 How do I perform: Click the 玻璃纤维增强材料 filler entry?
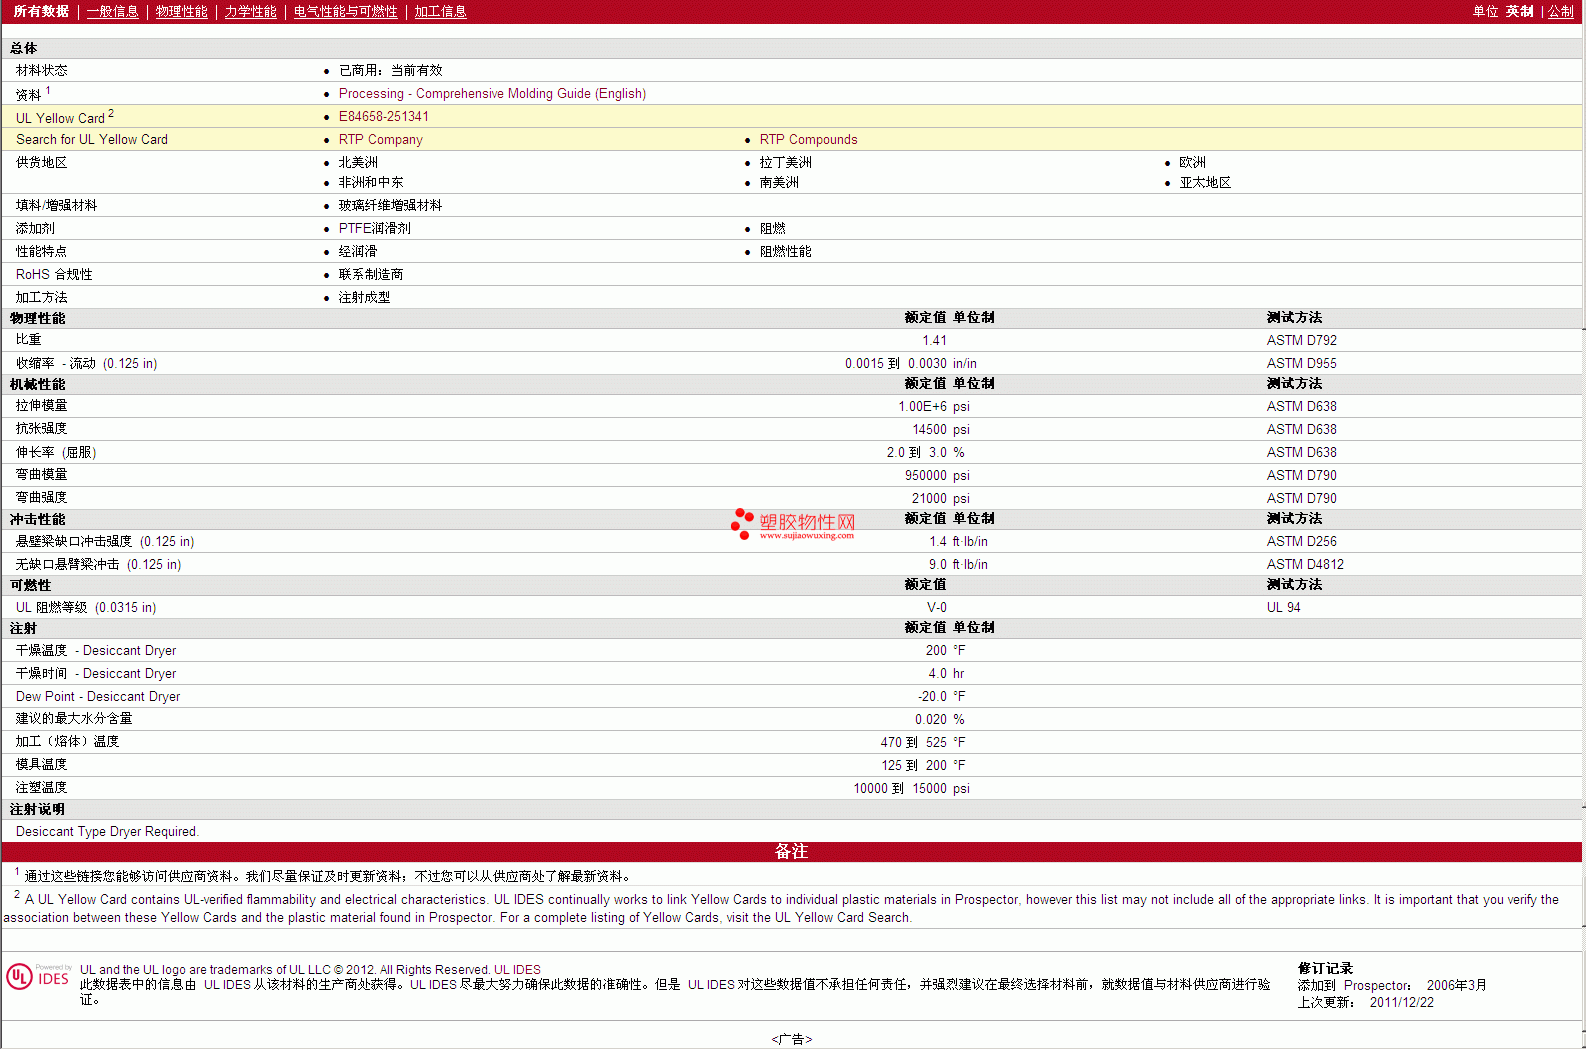tap(390, 205)
